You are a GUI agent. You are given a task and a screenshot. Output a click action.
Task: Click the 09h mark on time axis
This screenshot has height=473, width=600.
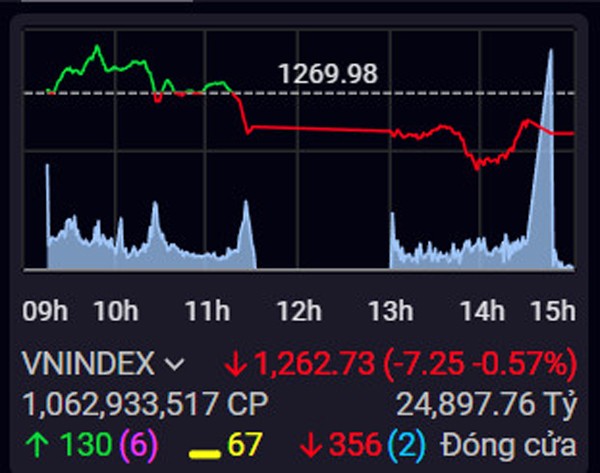coord(46,311)
